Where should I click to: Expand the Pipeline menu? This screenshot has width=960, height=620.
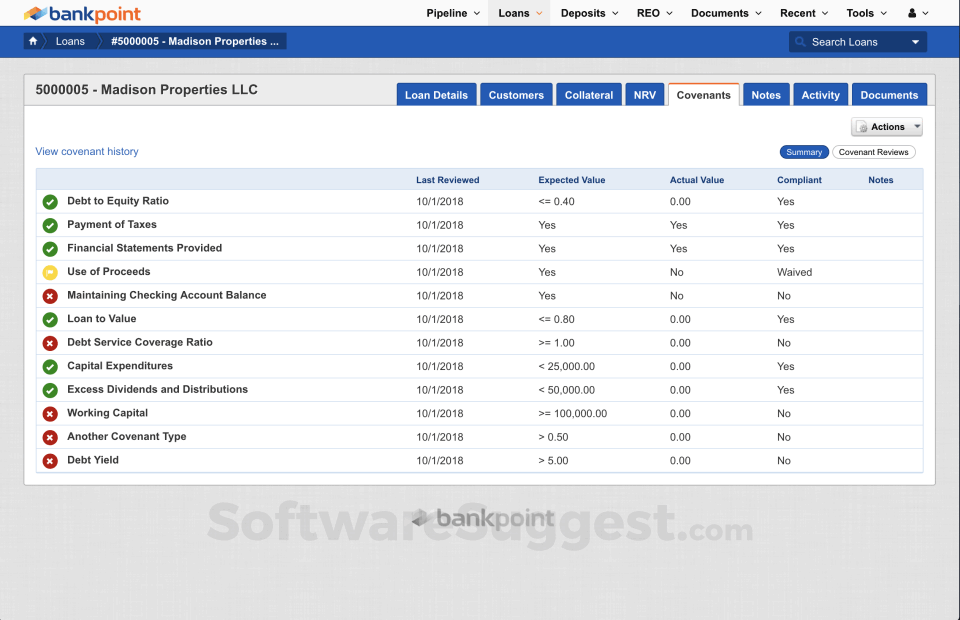[453, 13]
